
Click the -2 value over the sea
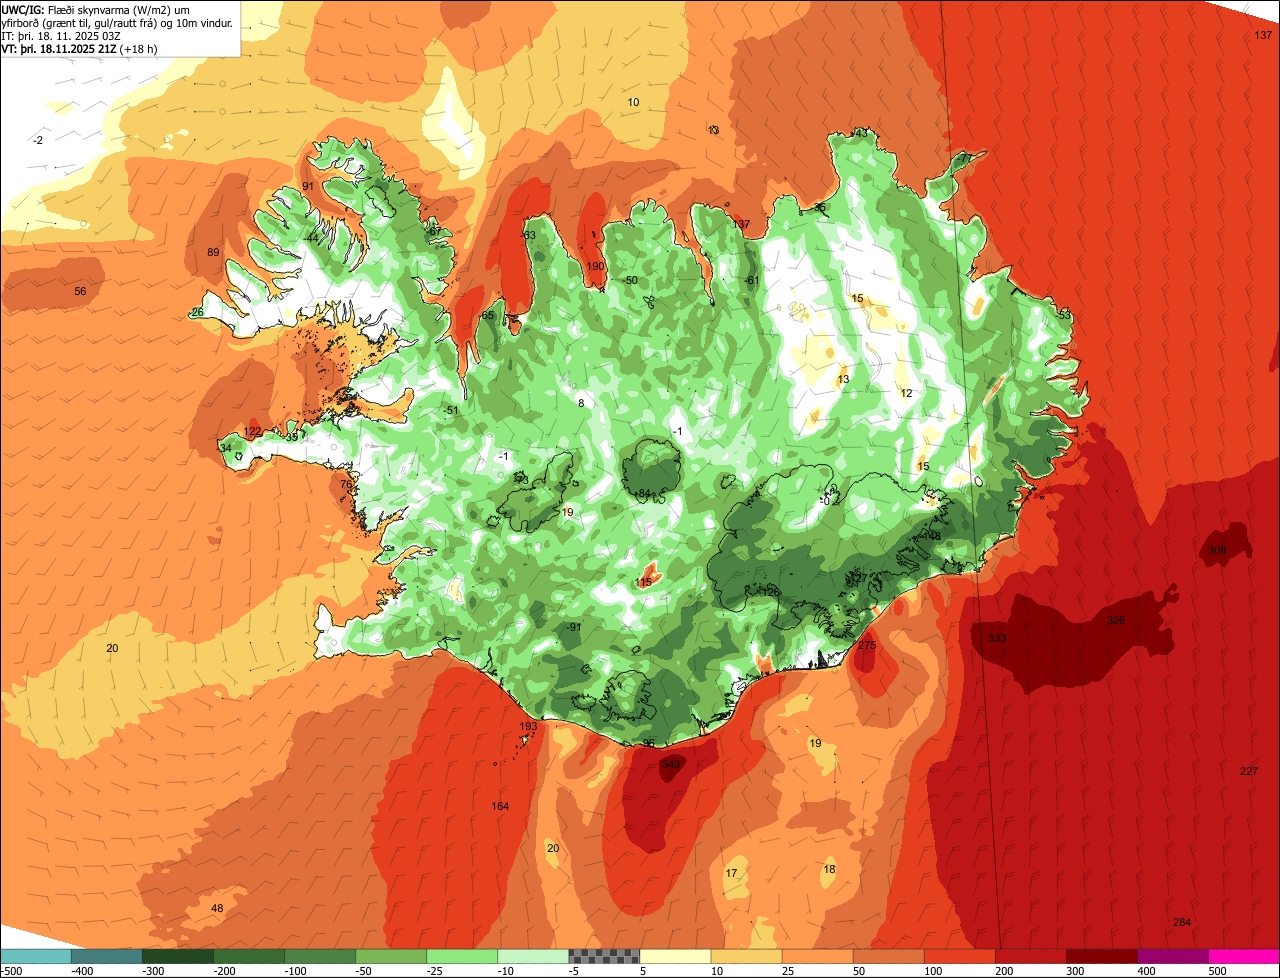tap(38, 140)
